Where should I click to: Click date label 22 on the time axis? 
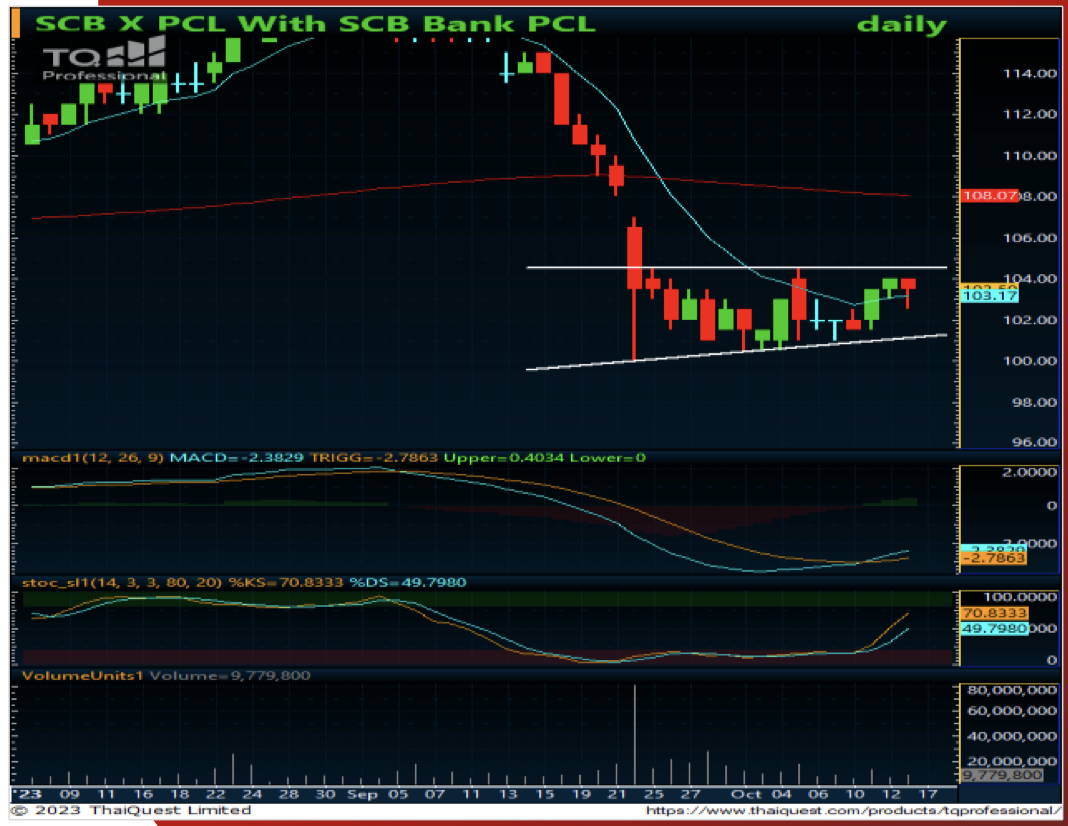point(216,794)
